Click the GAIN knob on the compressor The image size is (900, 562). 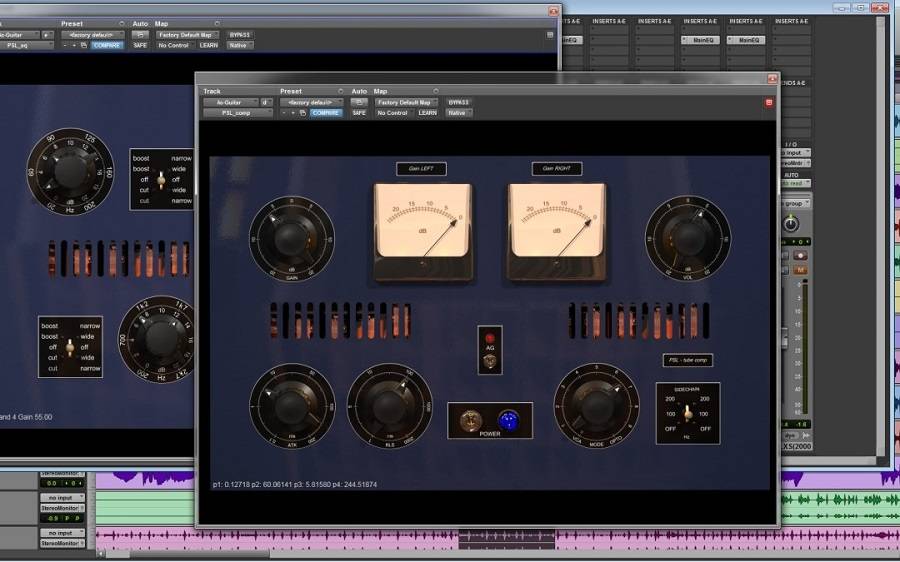coord(291,237)
